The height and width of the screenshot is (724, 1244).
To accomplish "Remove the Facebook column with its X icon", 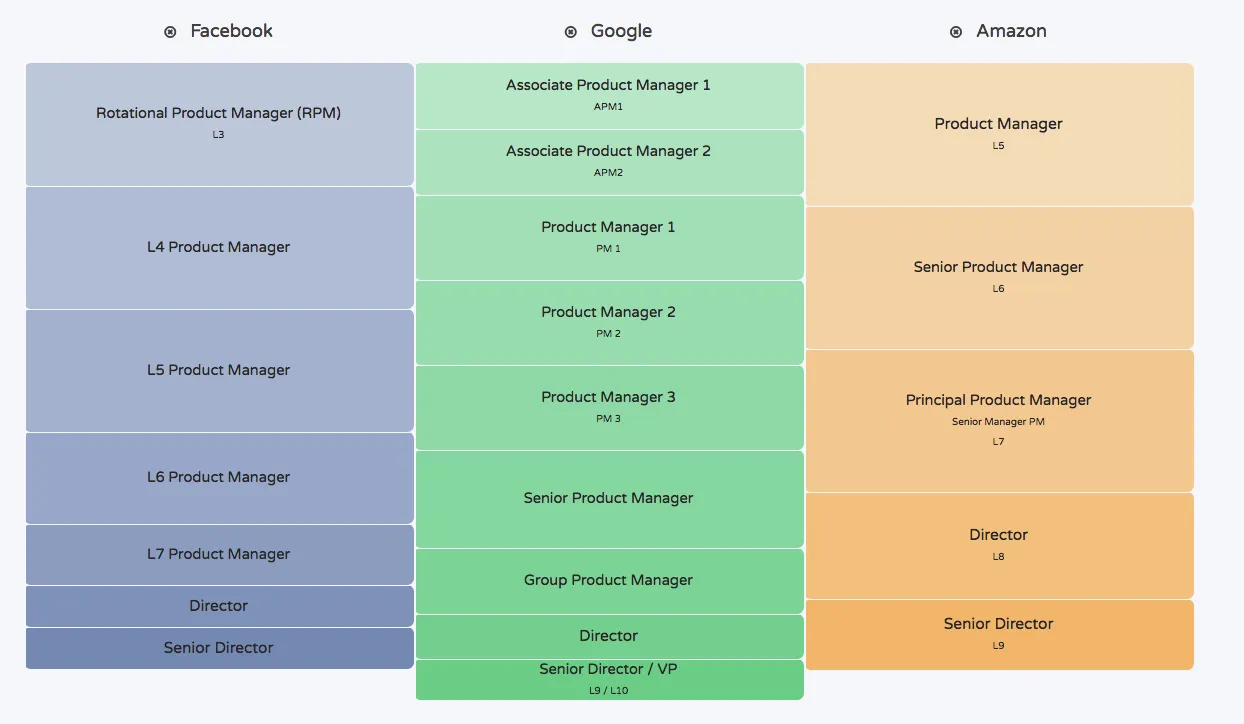I will [x=170, y=32].
